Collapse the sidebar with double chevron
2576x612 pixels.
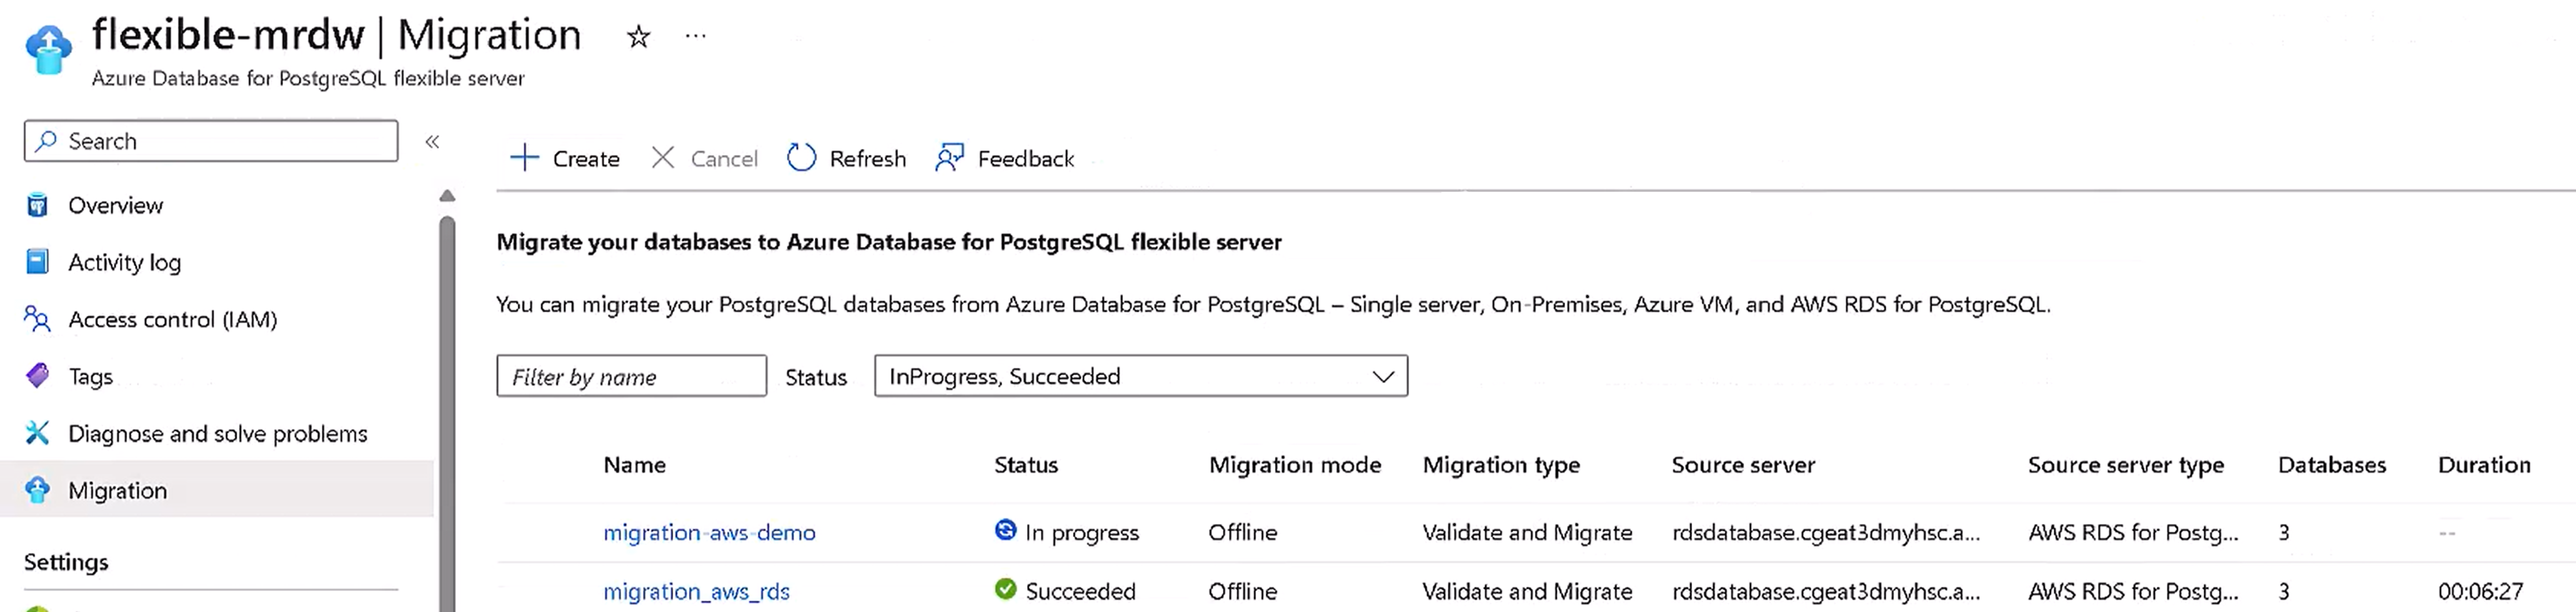tap(432, 142)
